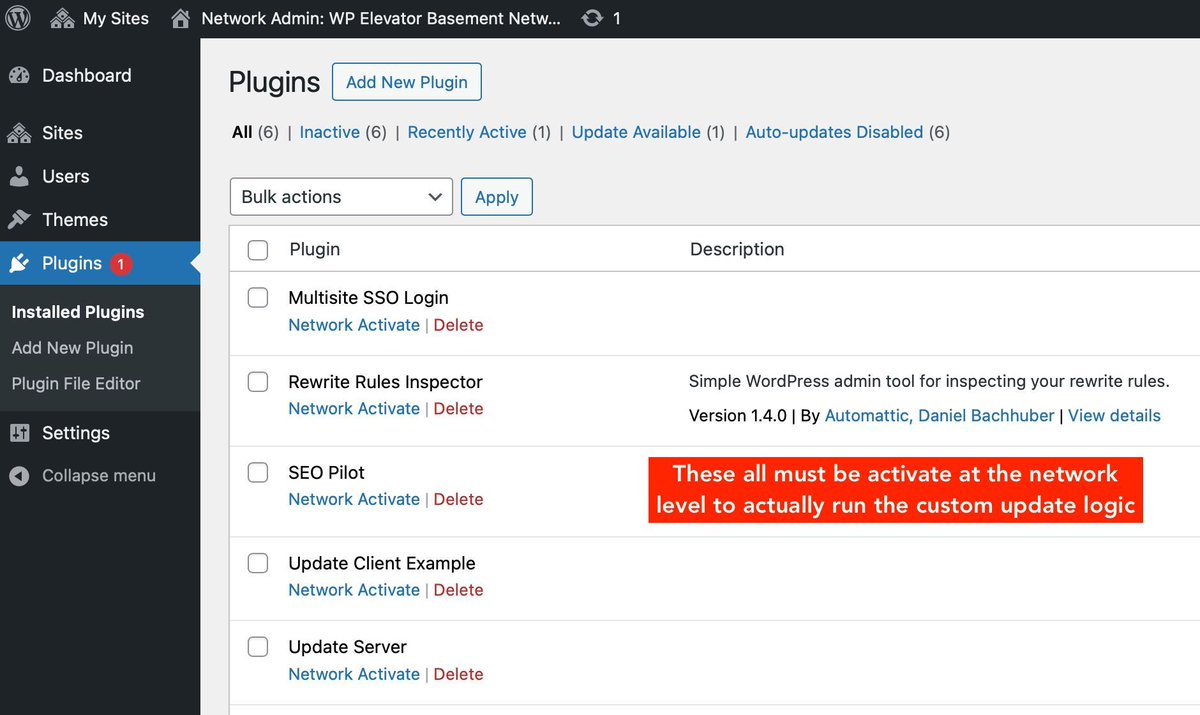
Task: Check the Multisite SSO Login checkbox
Action: (258, 298)
